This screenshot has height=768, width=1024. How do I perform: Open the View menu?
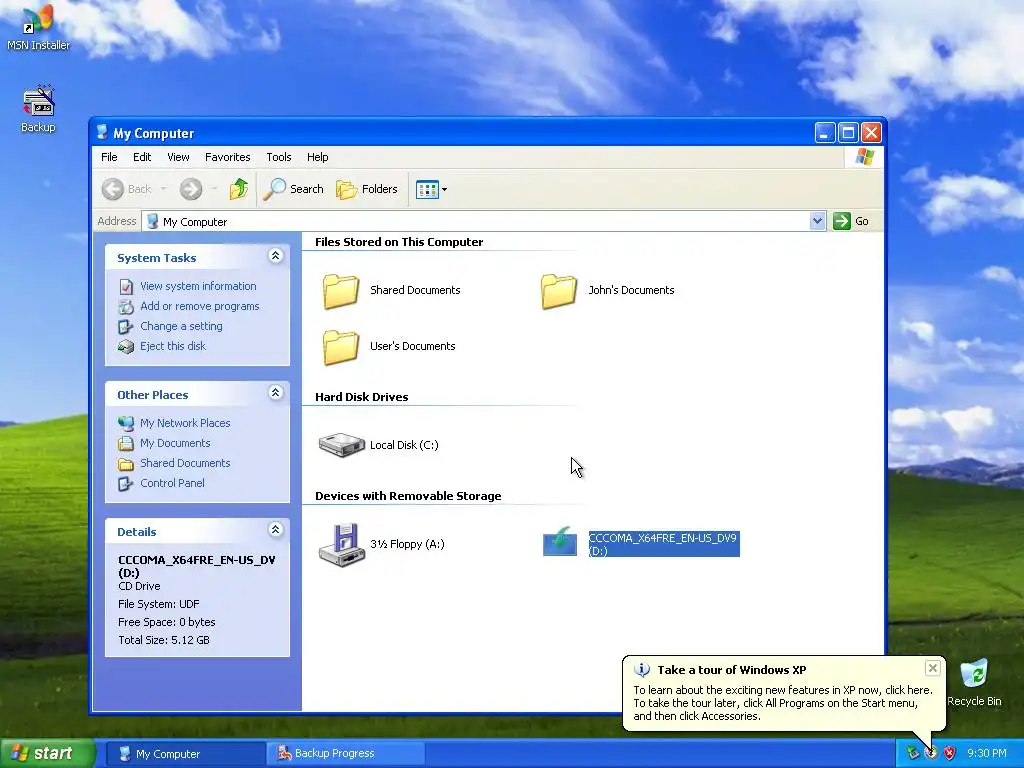point(178,157)
